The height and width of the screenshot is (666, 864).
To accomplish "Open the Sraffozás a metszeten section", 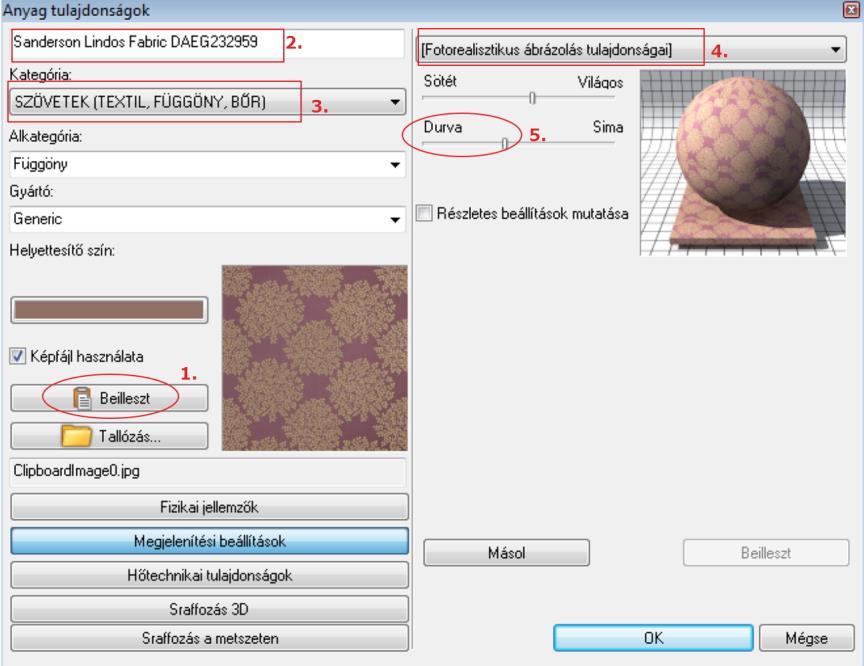I will tap(209, 638).
